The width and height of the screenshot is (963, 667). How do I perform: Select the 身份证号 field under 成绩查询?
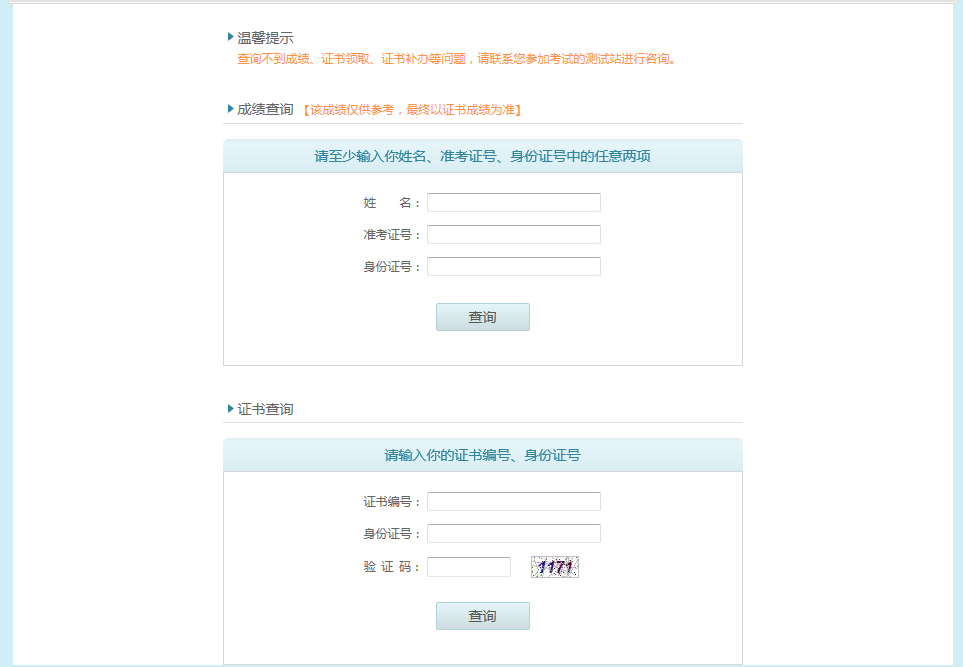click(x=513, y=267)
